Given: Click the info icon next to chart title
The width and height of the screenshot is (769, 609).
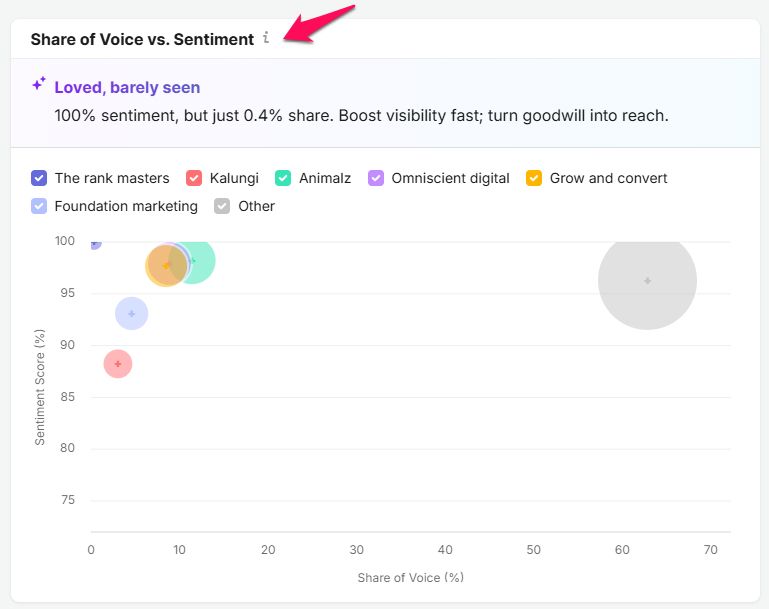Looking at the screenshot, I should (266, 37).
